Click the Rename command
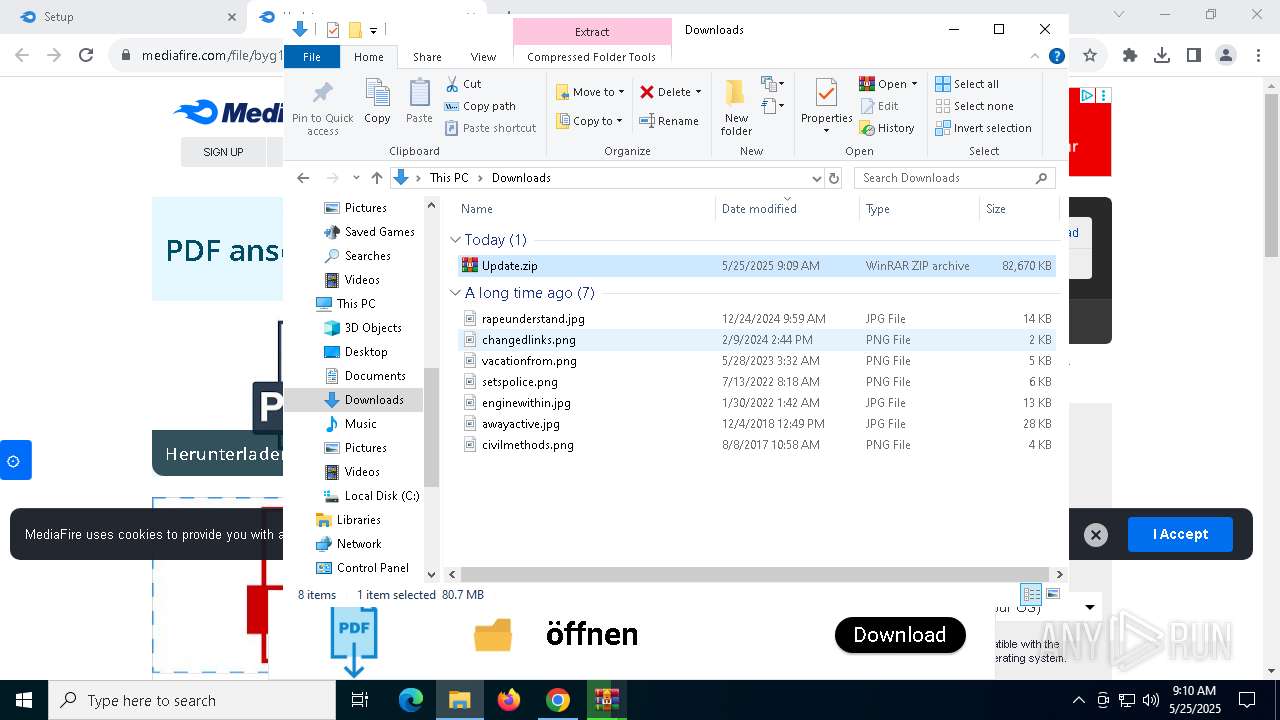This screenshot has height=720, width=1280. 669,121
